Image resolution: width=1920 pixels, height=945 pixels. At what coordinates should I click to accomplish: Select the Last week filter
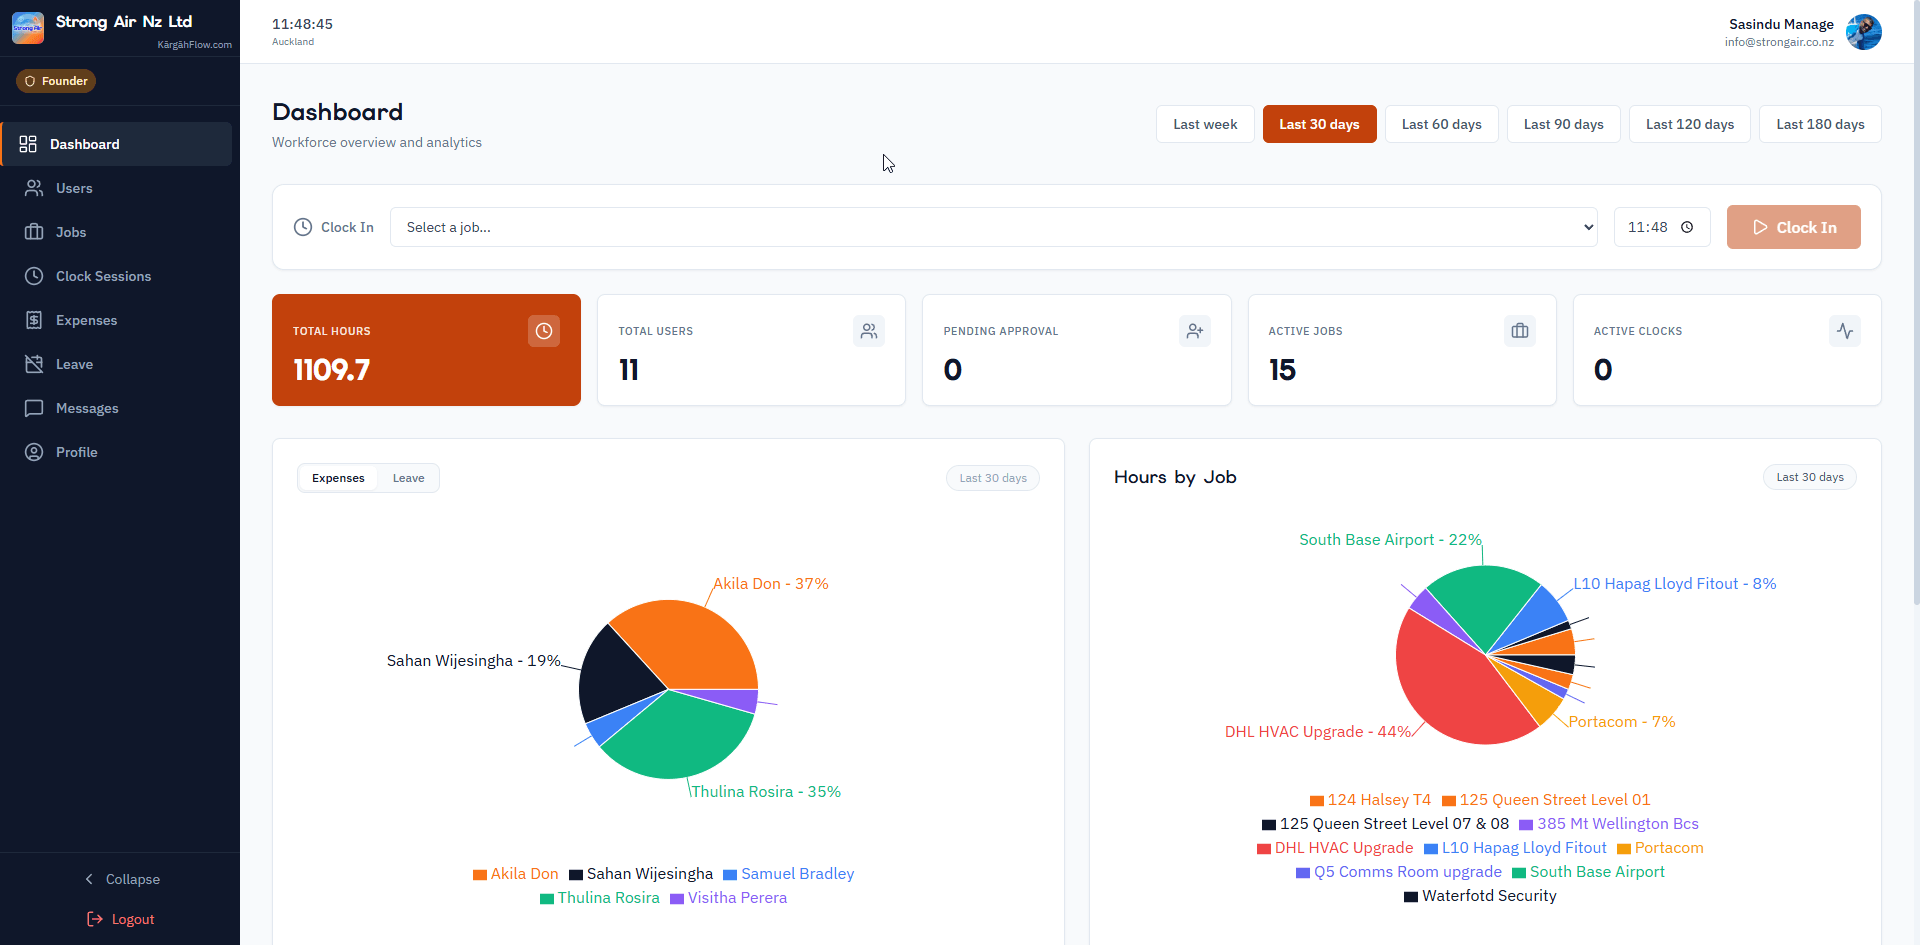tap(1205, 124)
